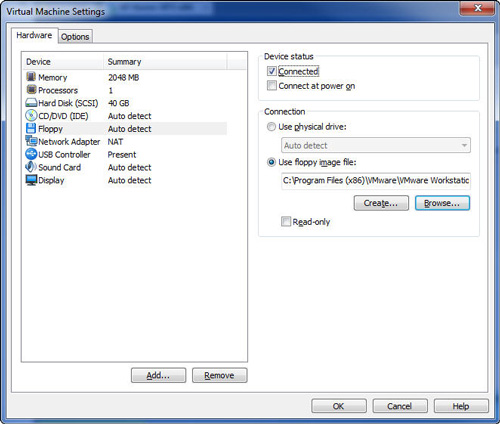Enable Connect at power on
This screenshot has height=424, width=500.
tap(272, 86)
